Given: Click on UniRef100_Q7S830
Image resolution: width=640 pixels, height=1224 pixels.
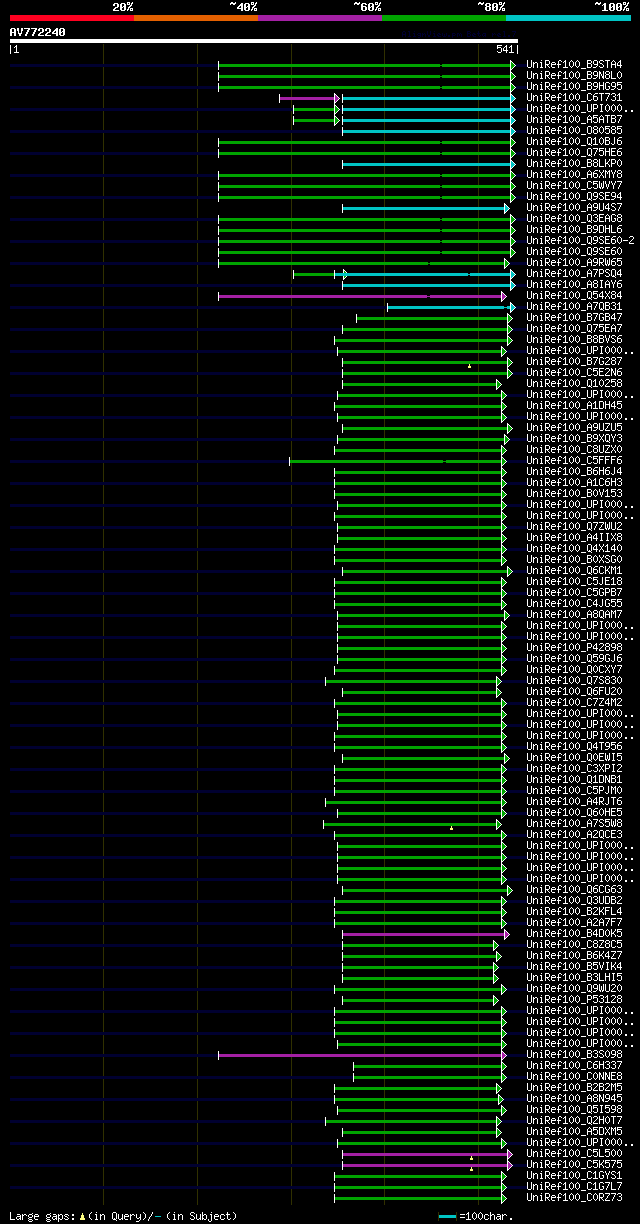Looking at the screenshot, I should click(x=574, y=681).
